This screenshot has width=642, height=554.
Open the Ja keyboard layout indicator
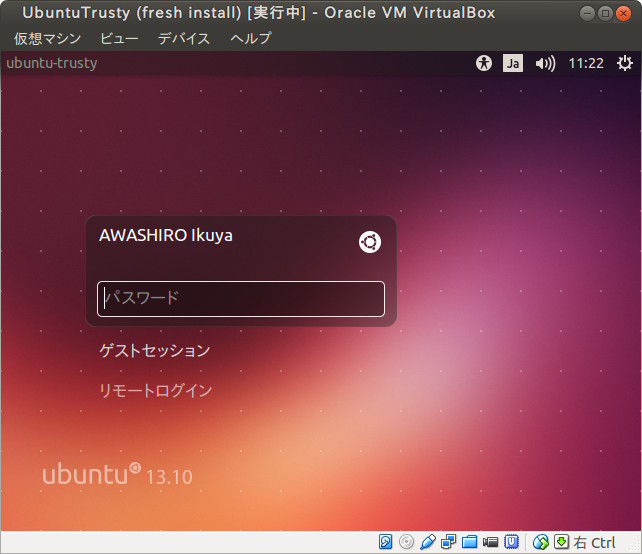point(513,63)
